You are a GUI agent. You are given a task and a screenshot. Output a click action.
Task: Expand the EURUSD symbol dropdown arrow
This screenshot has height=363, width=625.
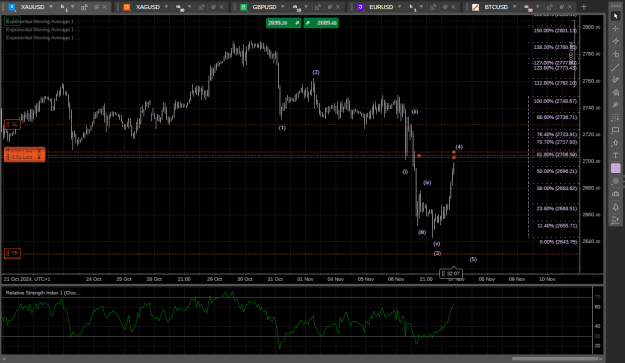click(399, 7)
